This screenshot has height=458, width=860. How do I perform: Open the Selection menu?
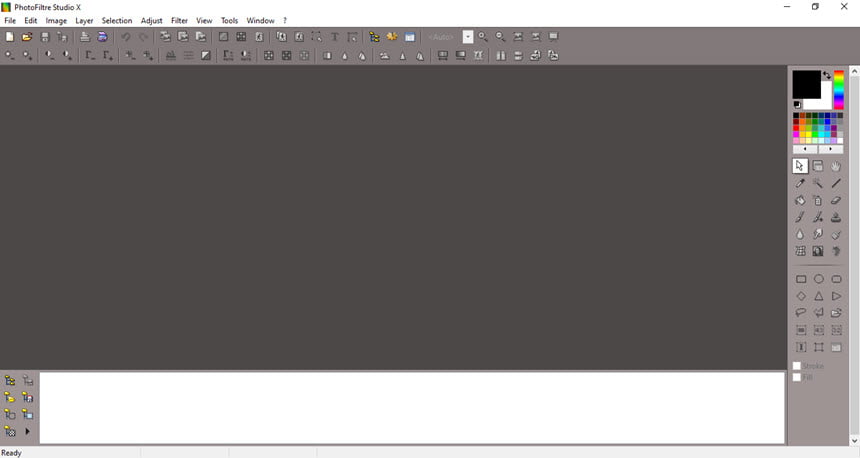pyautogui.click(x=117, y=20)
